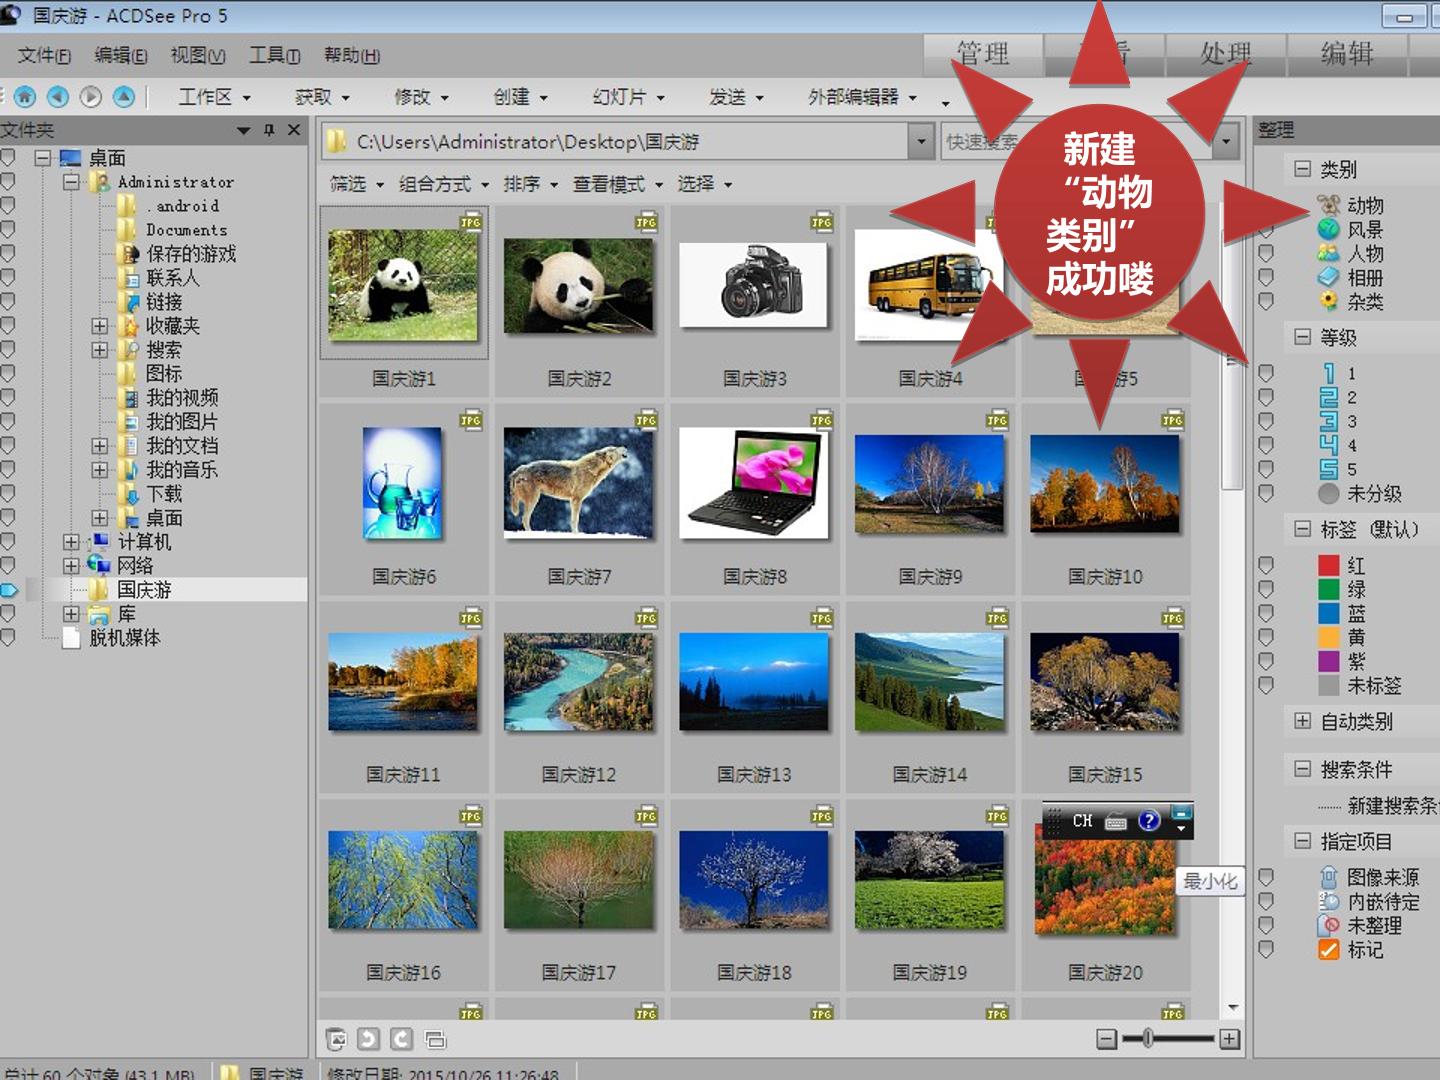The image size is (1440, 1080).
Task: Toggle the assign marker beside 红 label
Action: pyautogui.click(x=1266, y=565)
